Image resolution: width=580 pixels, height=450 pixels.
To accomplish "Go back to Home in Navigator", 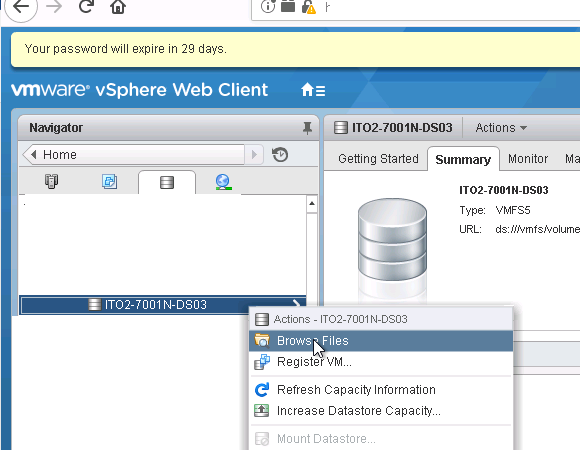I will [134, 155].
